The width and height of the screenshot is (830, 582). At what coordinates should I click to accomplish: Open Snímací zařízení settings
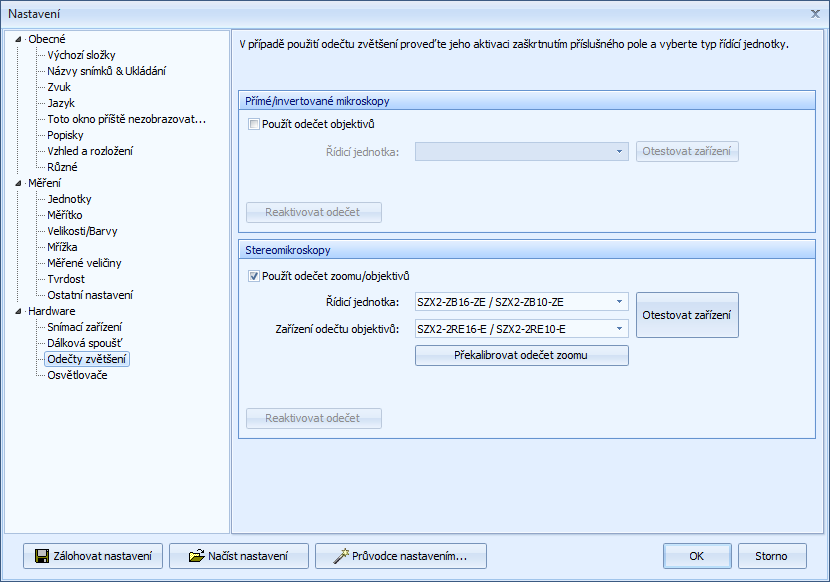point(84,327)
